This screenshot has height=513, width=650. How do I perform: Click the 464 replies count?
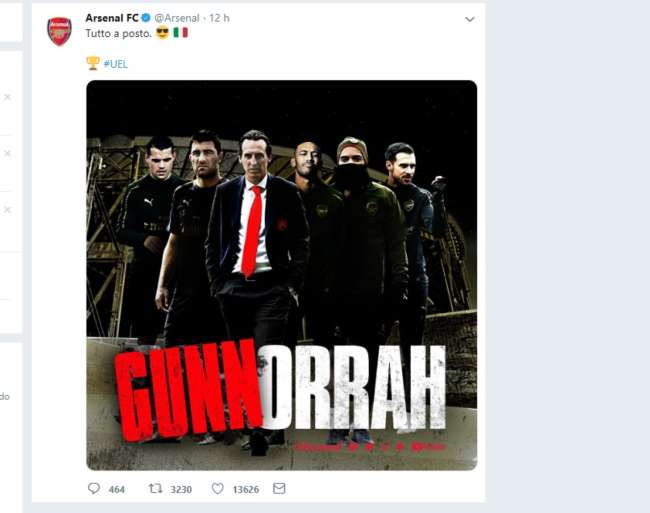116,489
